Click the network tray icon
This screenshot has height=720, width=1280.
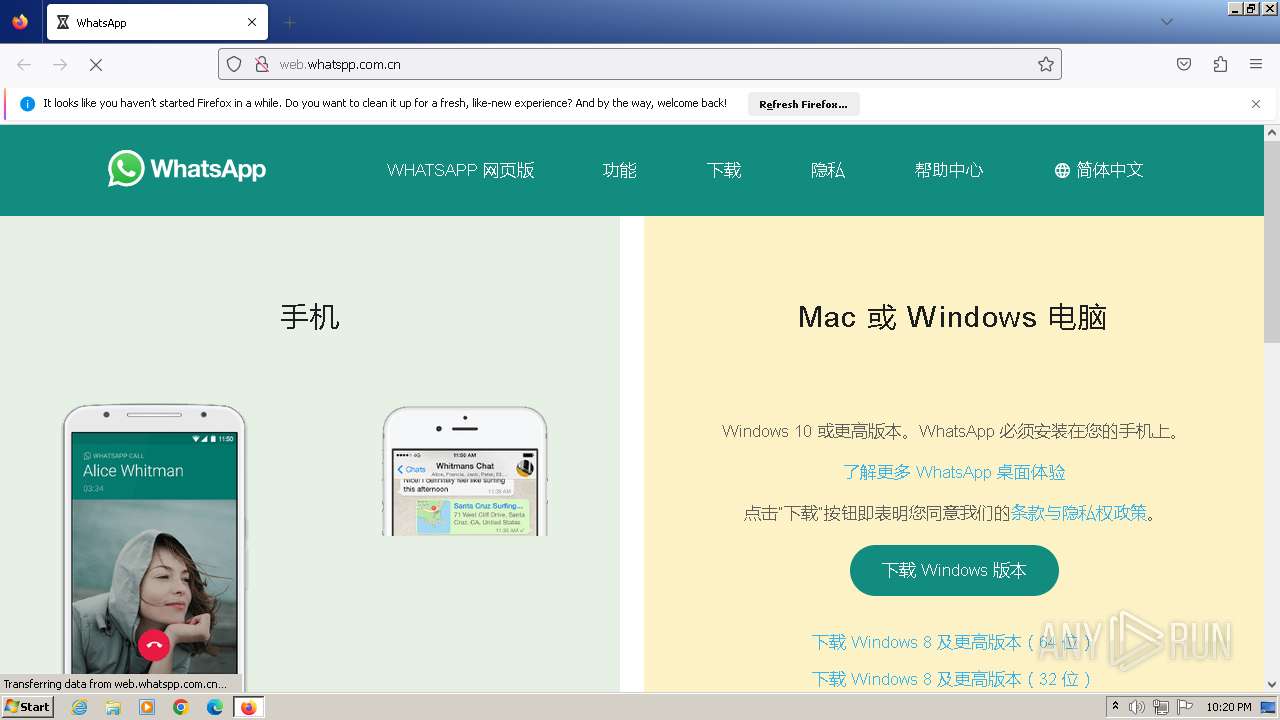[1160, 707]
